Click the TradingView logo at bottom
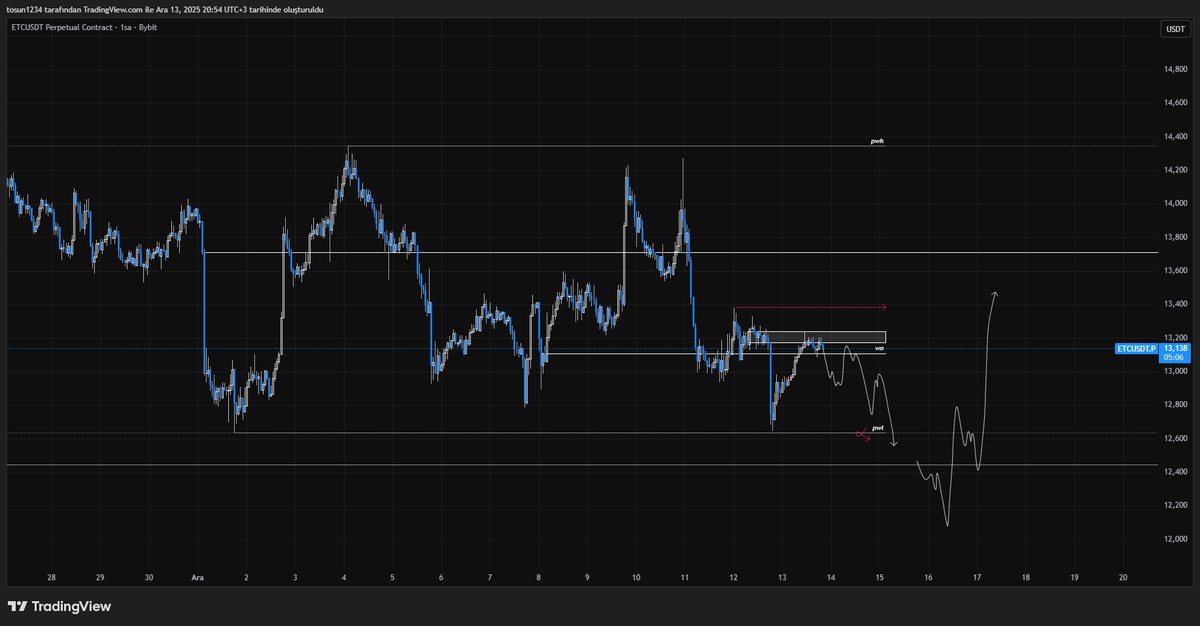This screenshot has height=626, width=1200. tap(59, 606)
